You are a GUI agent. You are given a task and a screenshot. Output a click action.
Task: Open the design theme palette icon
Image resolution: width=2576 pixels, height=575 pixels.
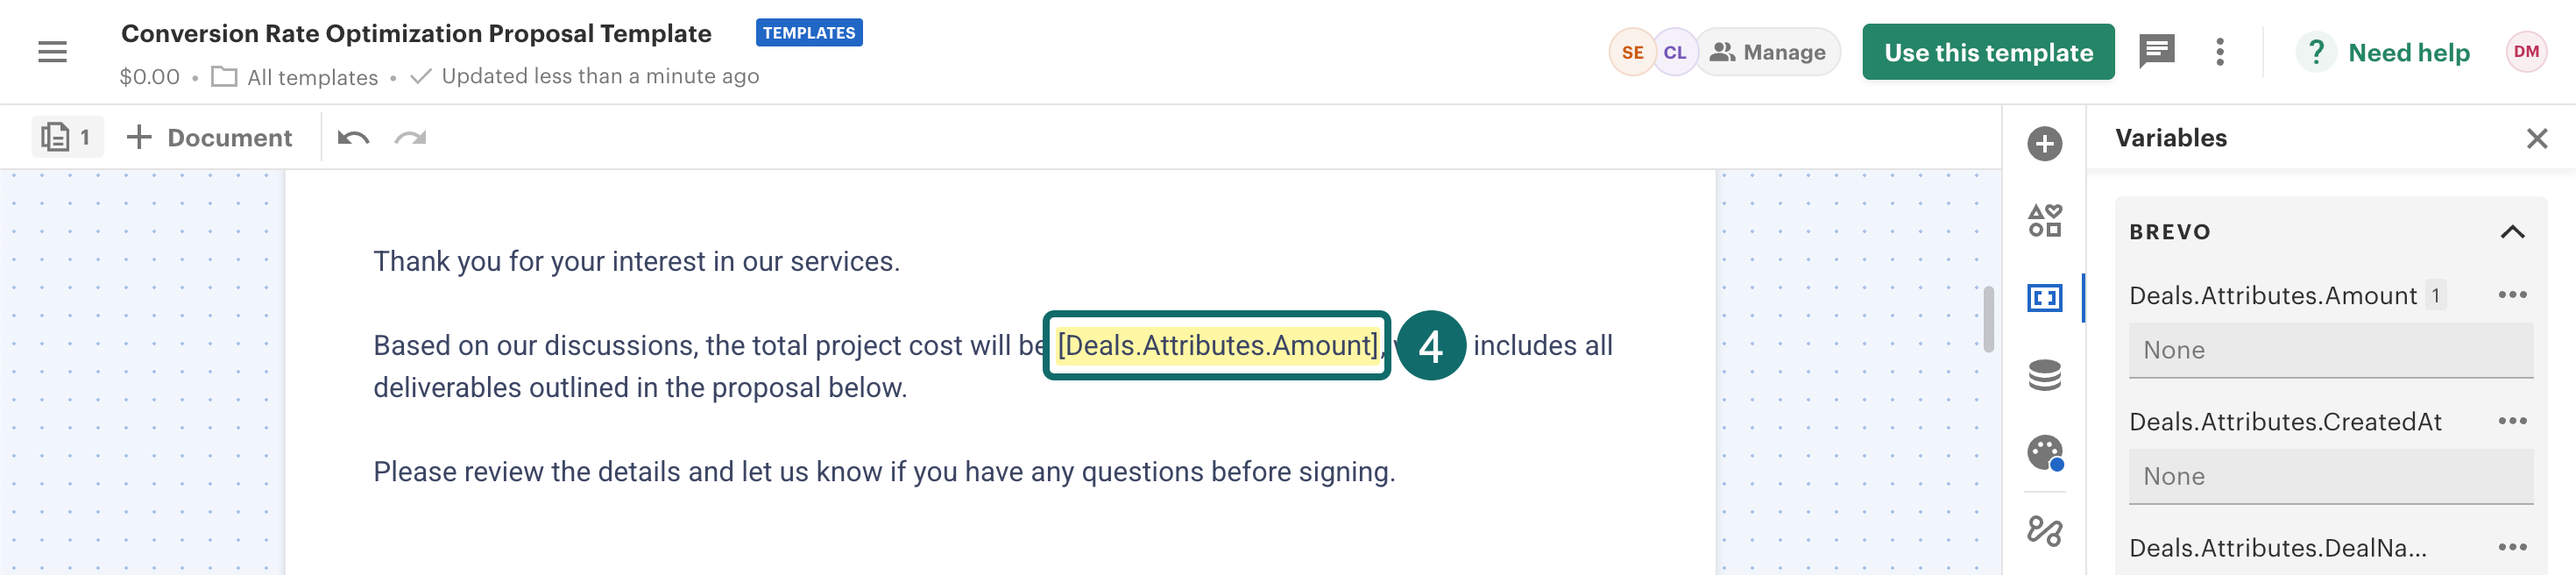pyautogui.click(x=2044, y=453)
